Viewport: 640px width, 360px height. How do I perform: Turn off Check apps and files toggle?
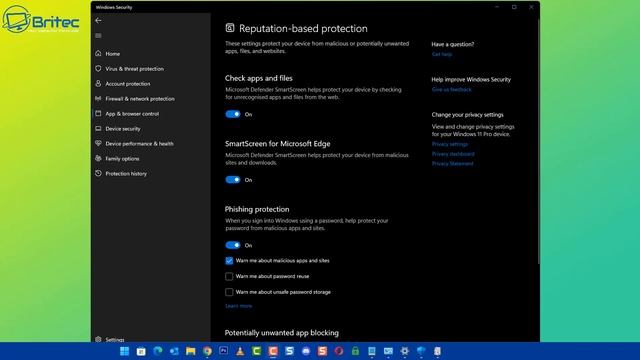tap(233, 114)
